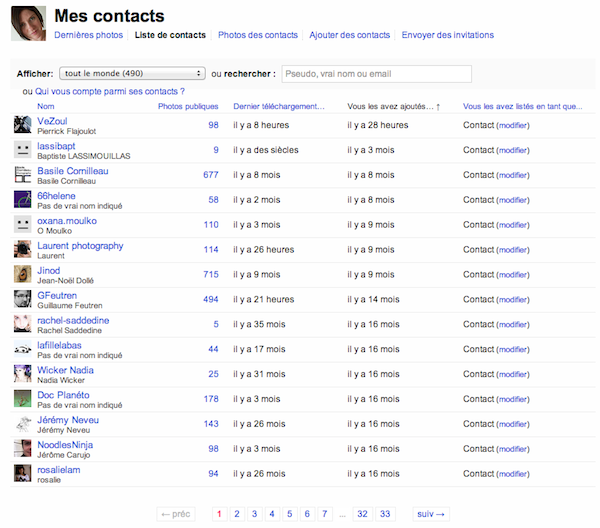Open the Jinod name link
The image size is (600, 528).
click(49, 270)
